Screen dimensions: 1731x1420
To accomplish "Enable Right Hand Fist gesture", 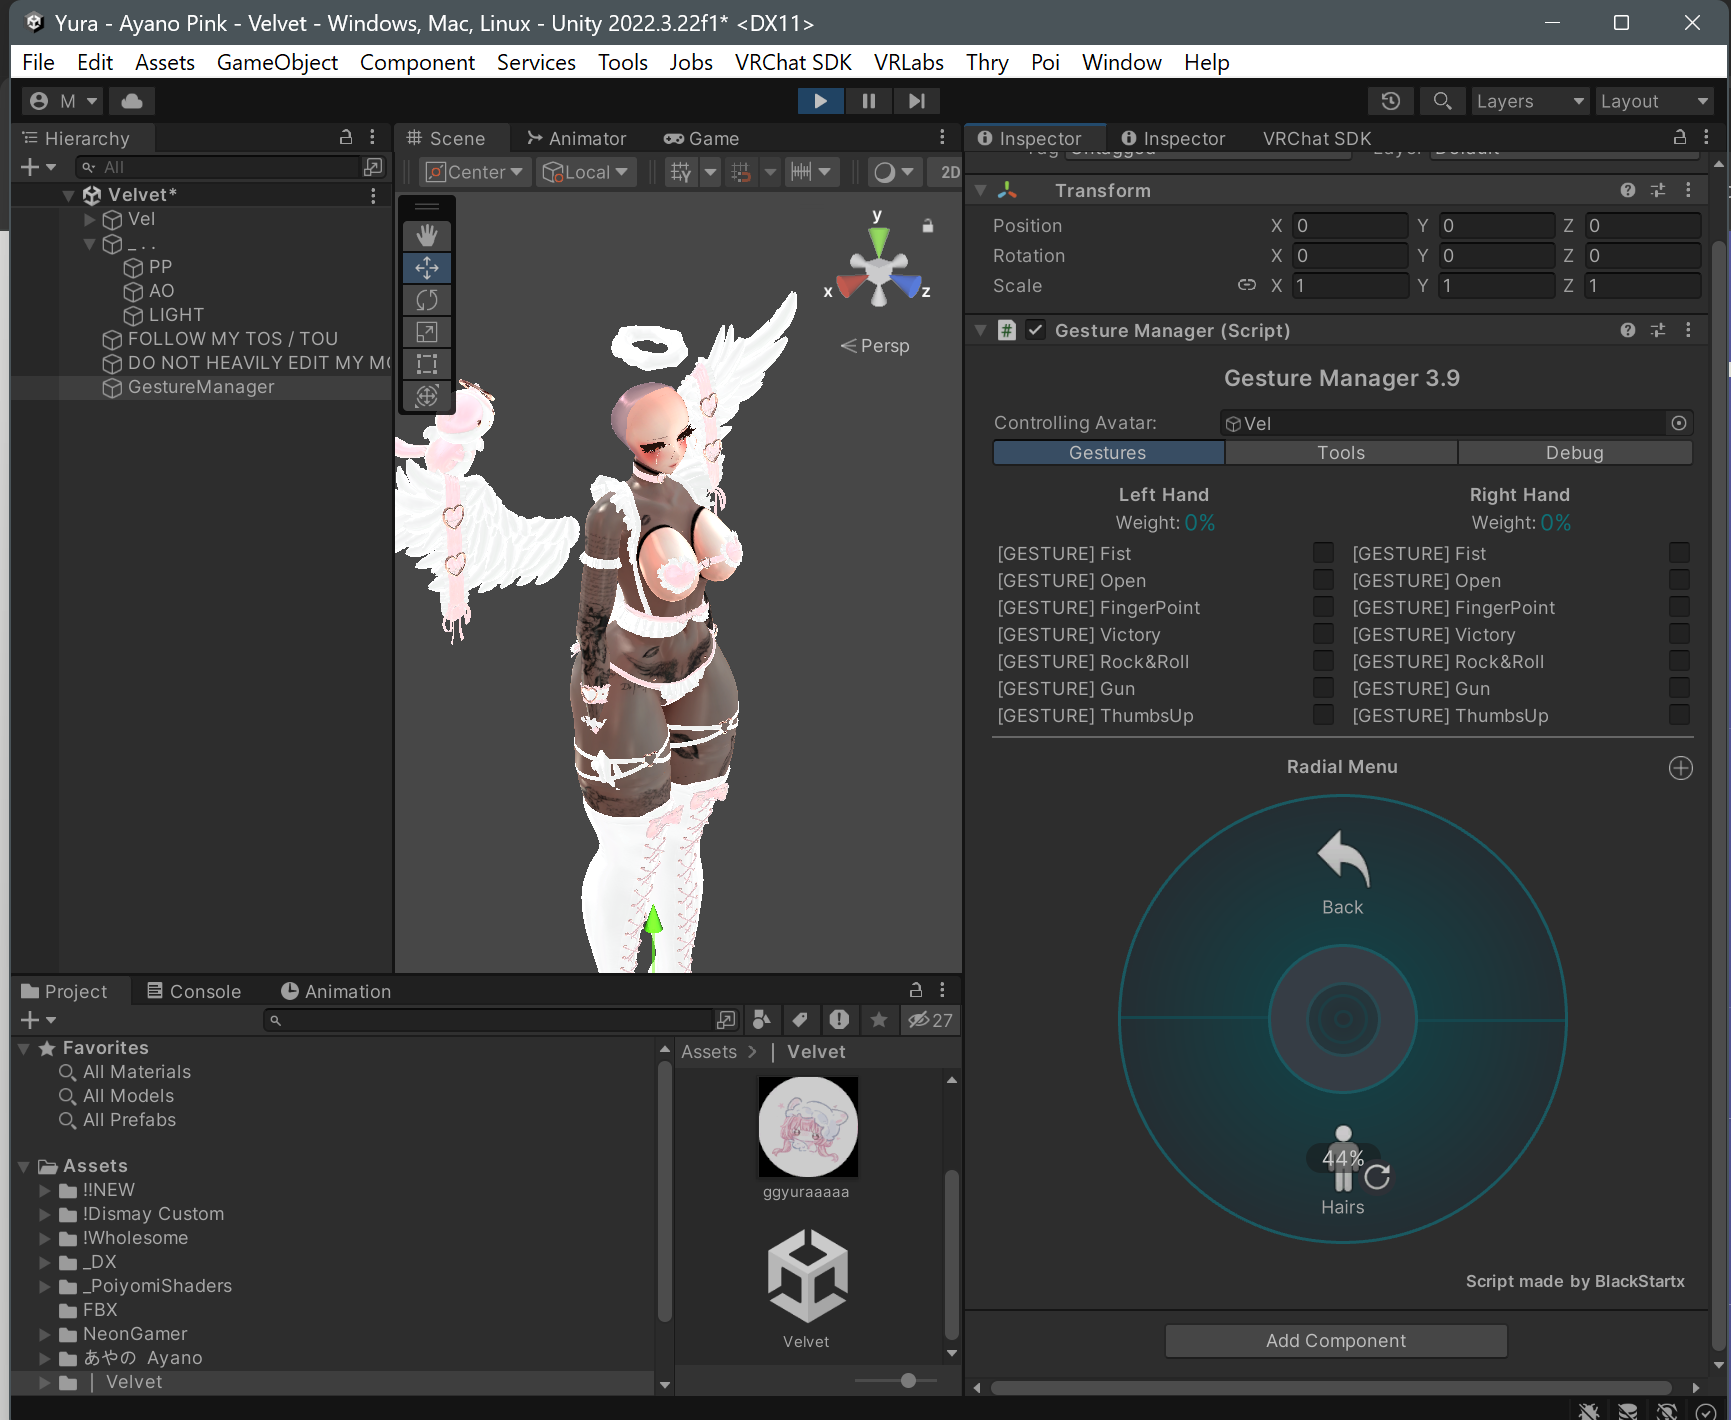I will (x=1679, y=552).
